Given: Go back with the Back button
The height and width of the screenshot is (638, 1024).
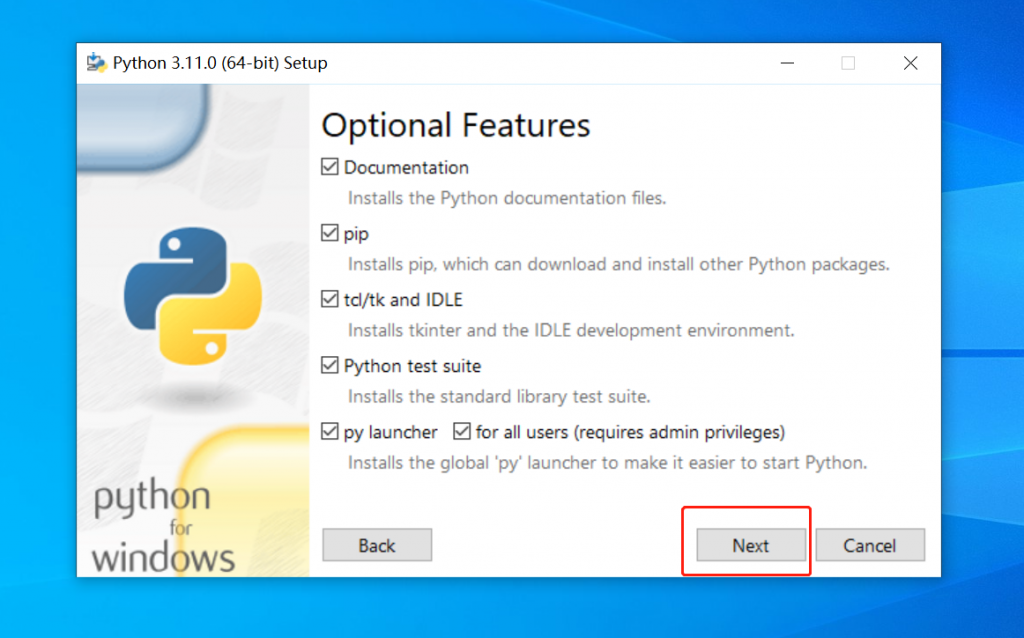Looking at the screenshot, I should (x=377, y=545).
